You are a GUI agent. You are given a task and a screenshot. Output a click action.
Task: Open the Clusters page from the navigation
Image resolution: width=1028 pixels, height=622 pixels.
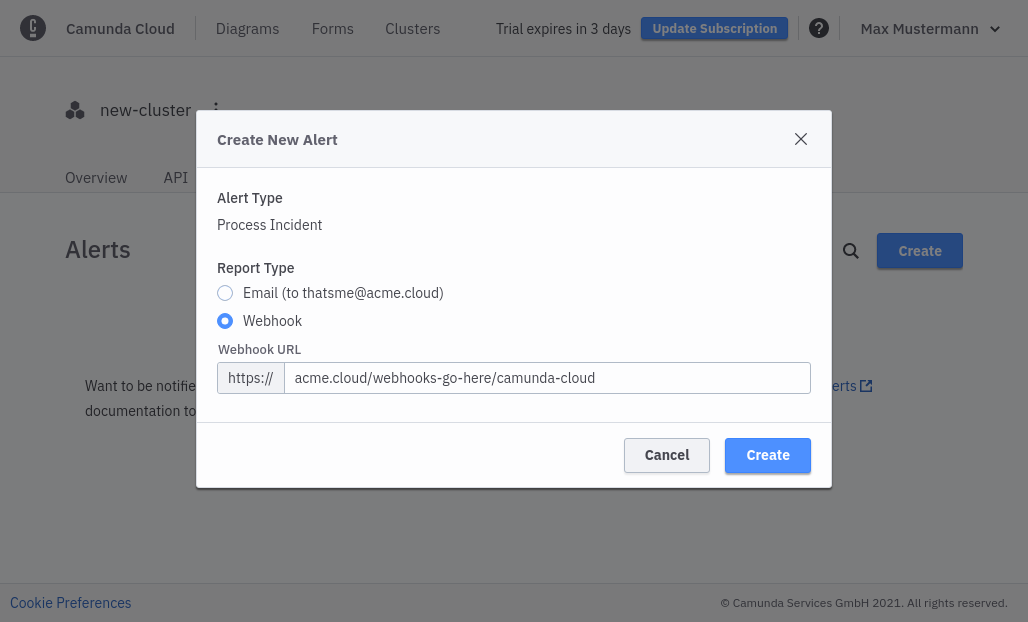coord(412,29)
